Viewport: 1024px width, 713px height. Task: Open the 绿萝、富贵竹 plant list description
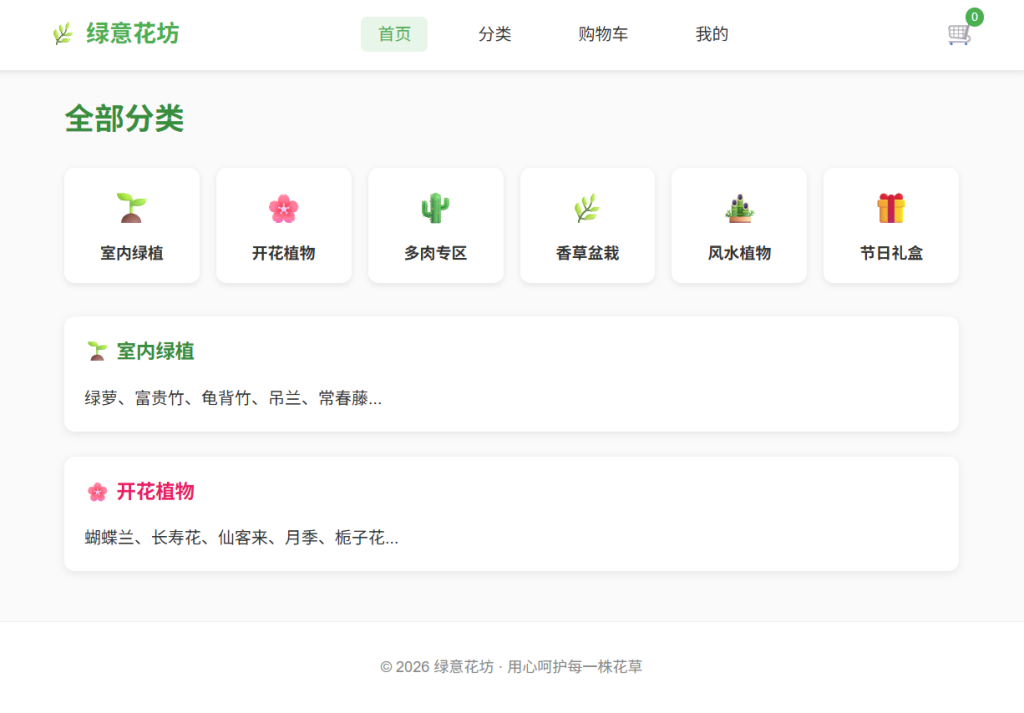233,398
